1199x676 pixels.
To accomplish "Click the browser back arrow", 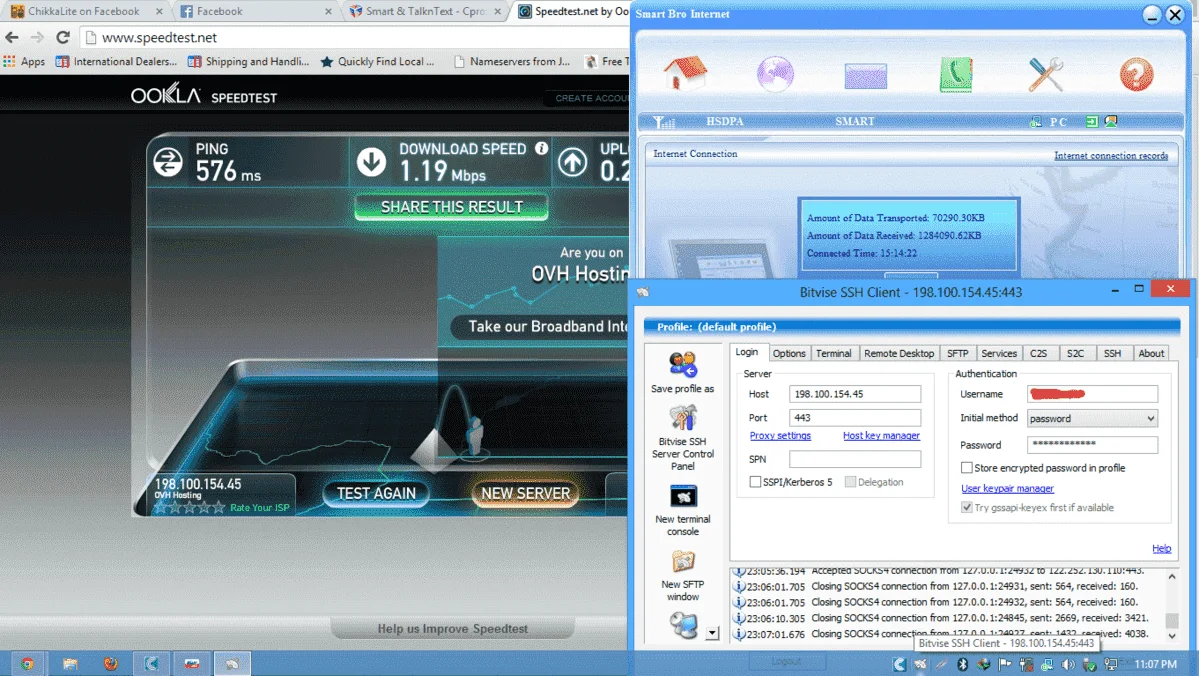I will coord(12,37).
